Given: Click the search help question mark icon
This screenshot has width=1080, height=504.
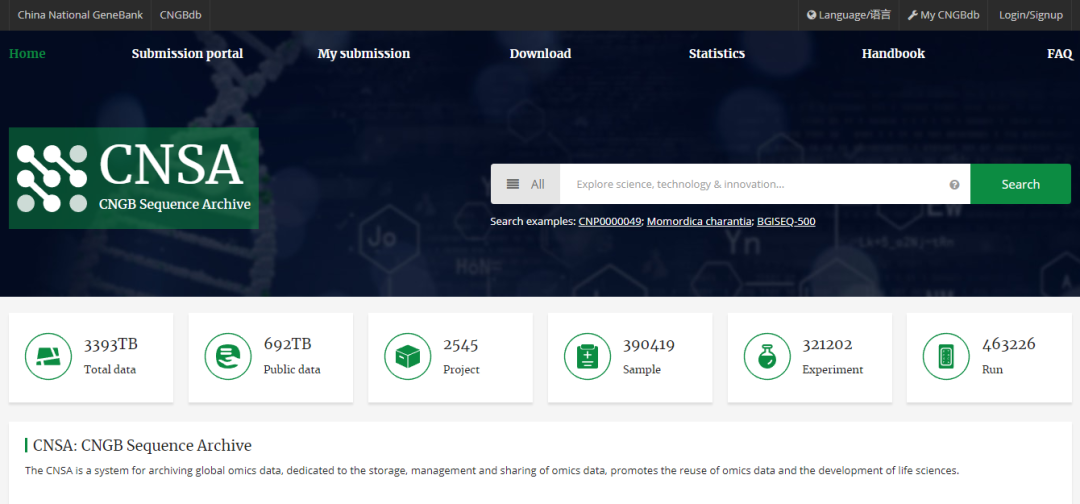Looking at the screenshot, I should click(x=955, y=185).
